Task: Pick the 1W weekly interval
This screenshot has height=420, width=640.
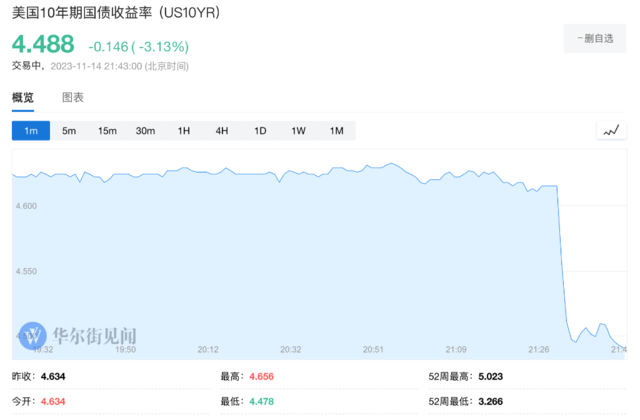Action: 298,131
